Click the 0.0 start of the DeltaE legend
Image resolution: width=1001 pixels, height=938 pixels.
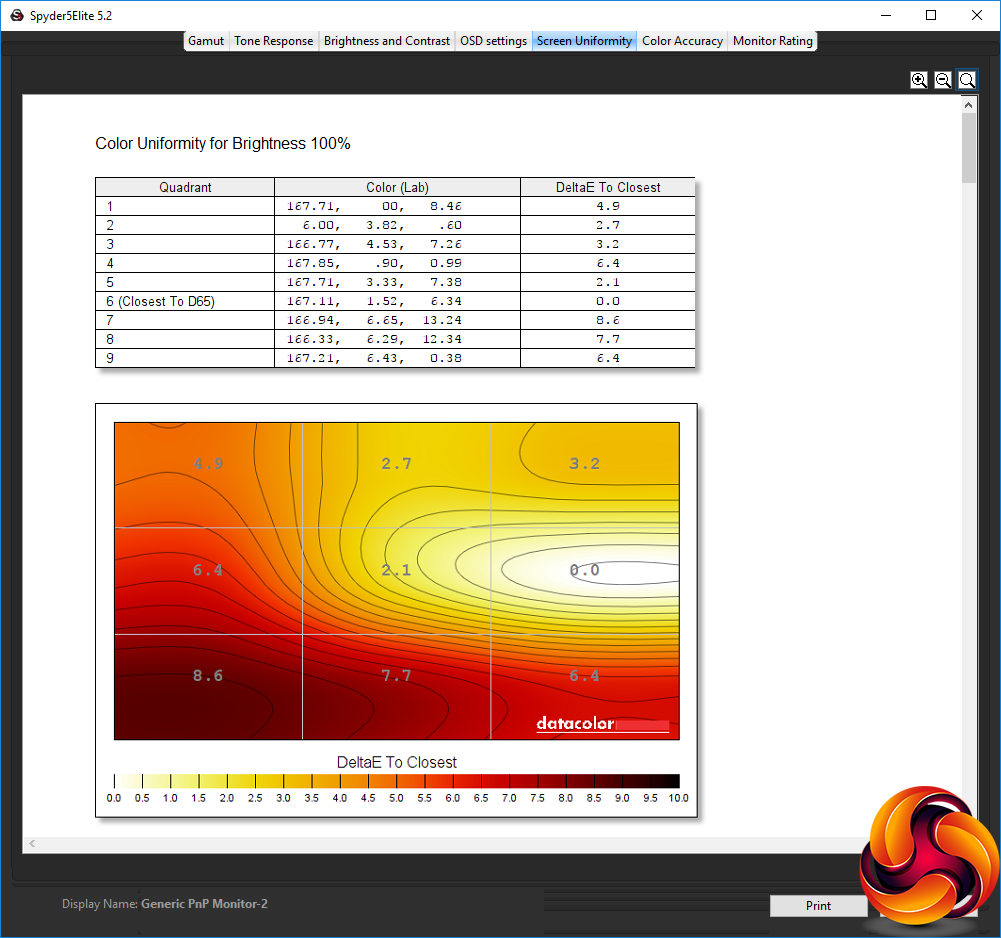(114, 798)
